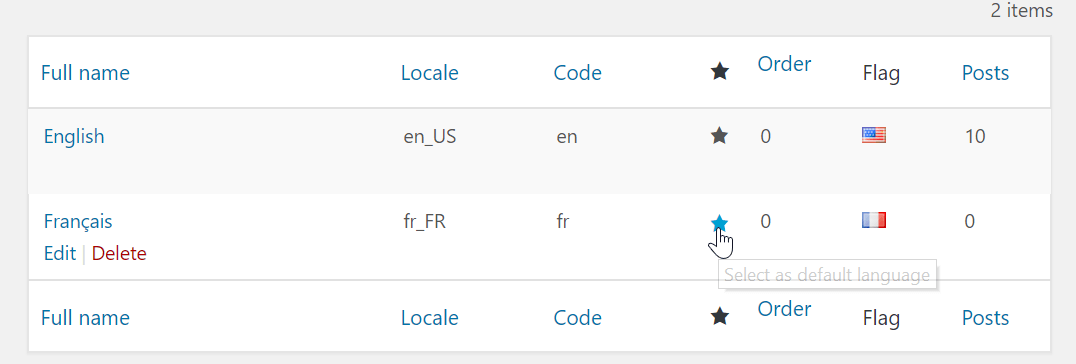Click the gray star in English row
The height and width of the screenshot is (364, 1076).
click(x=719, y=135)
